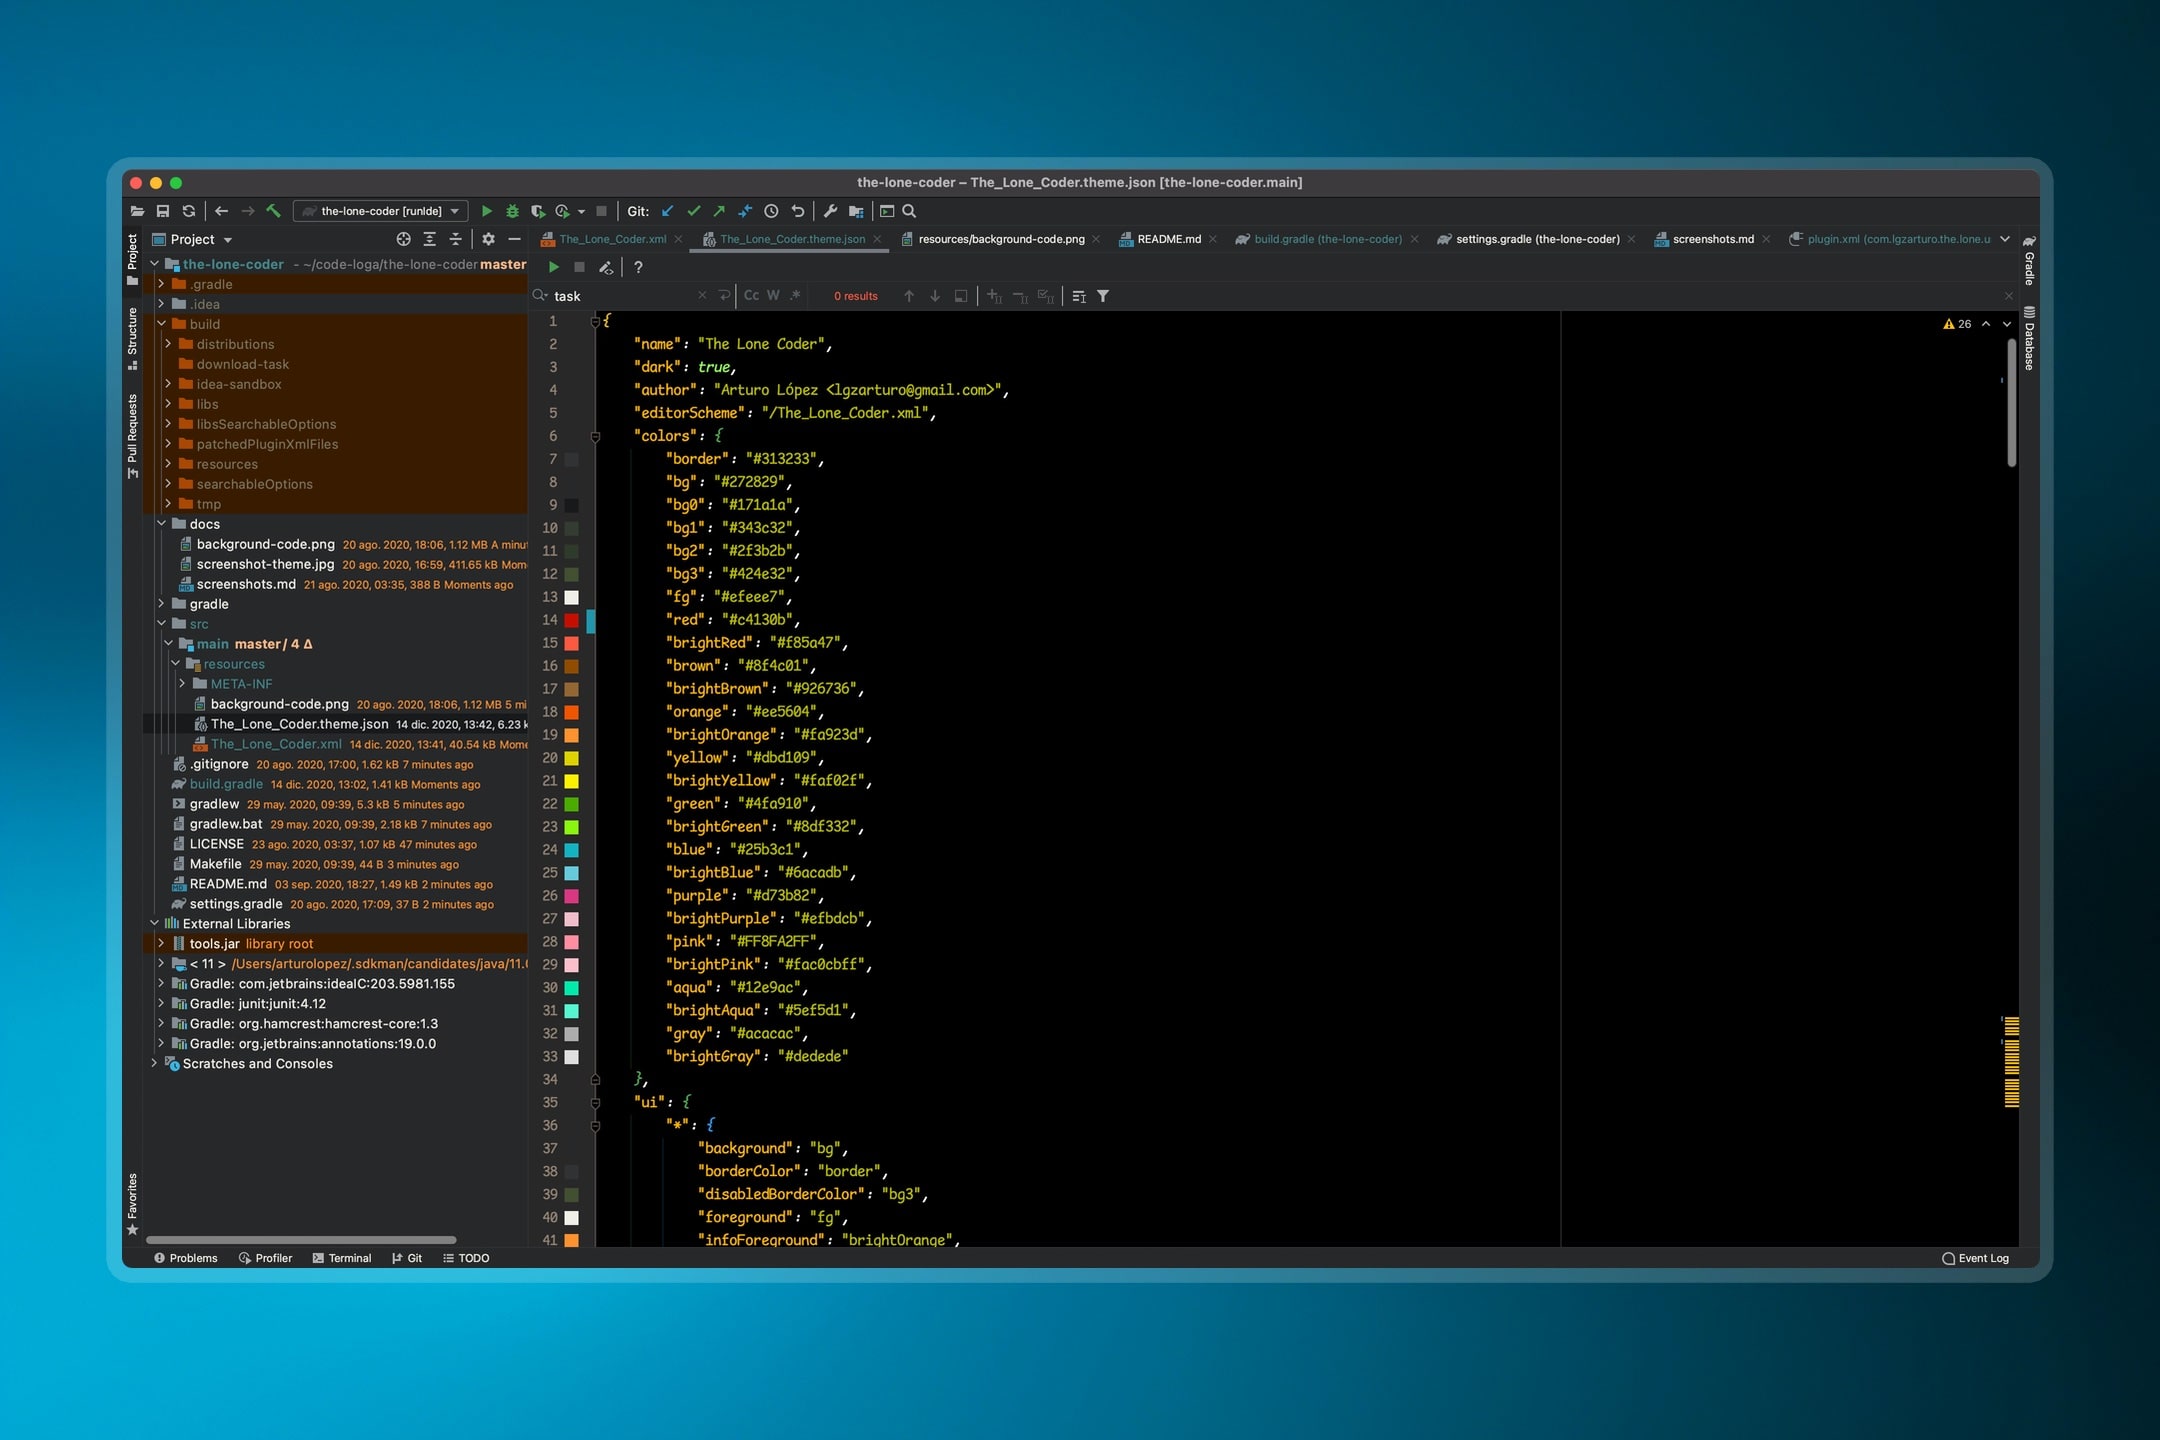This screenshot has width=2160, height=1440.
Task: Toggle Regex option in find bar
Action: coord(795,296)
